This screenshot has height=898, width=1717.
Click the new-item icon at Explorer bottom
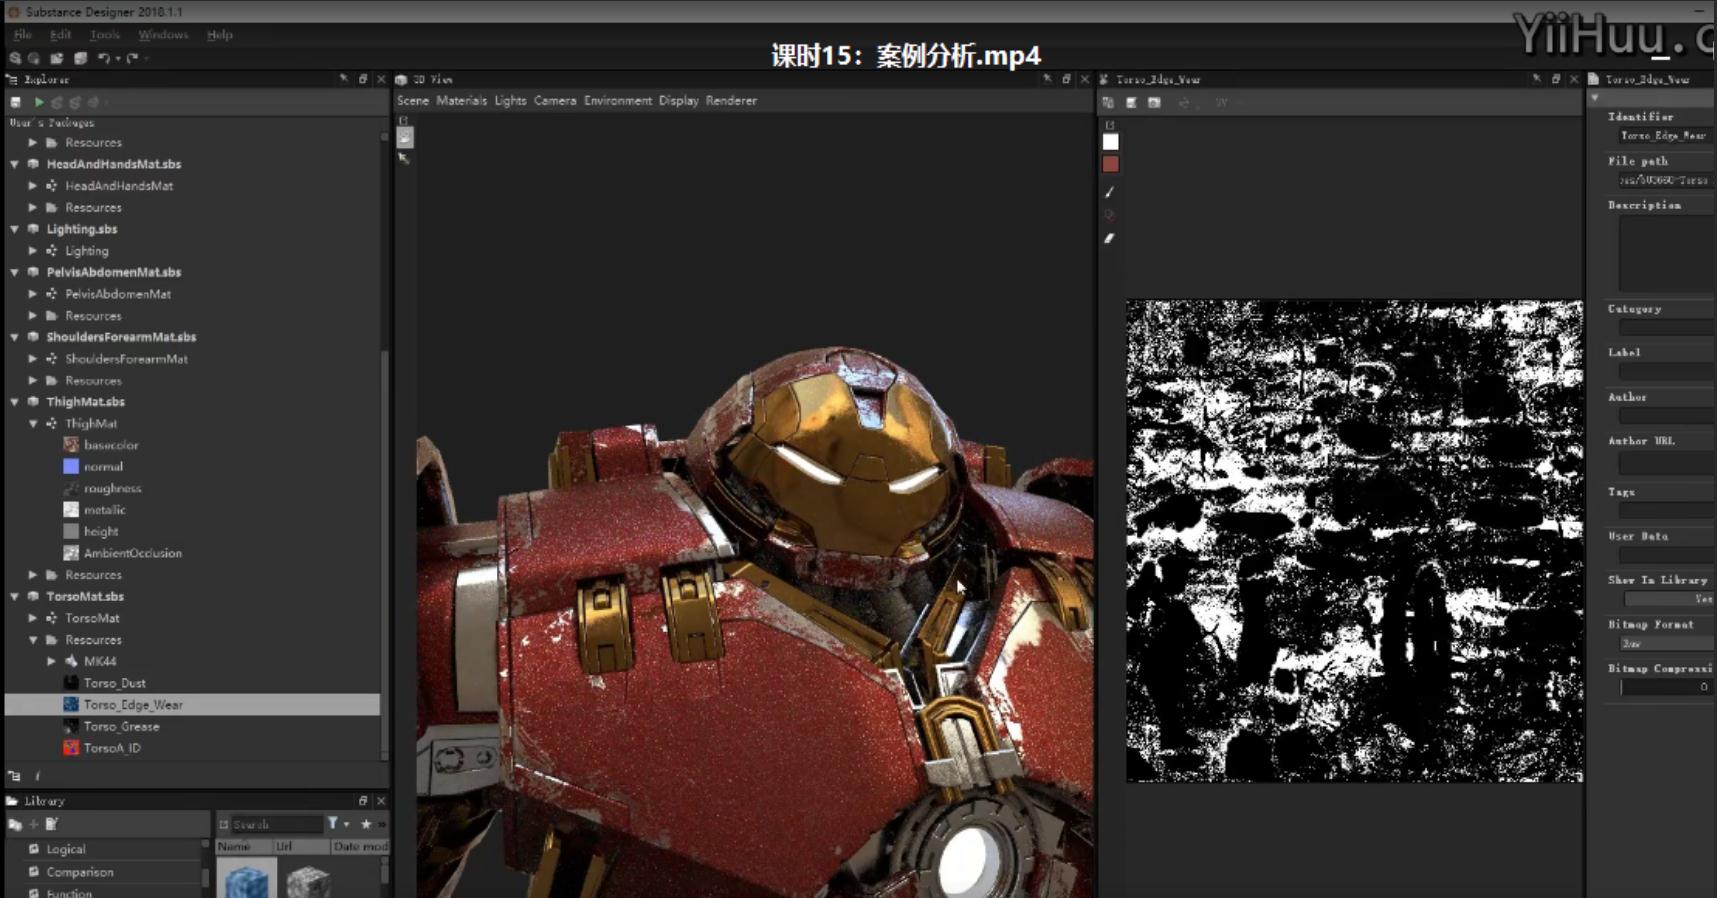[x=14, y=776]
